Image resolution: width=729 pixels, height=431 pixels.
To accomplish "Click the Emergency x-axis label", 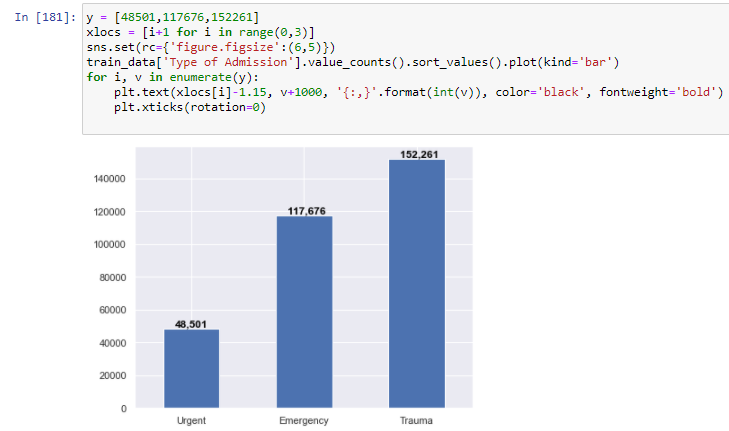I will click(x=304, y=420).
